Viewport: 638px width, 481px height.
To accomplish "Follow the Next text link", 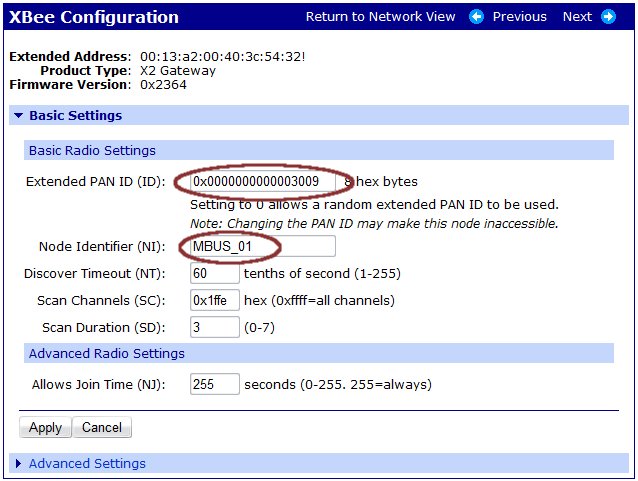I will point(577,17).
